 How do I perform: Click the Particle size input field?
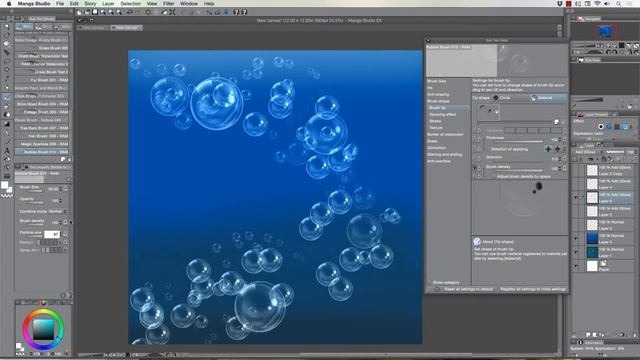(x=52, y=234)
